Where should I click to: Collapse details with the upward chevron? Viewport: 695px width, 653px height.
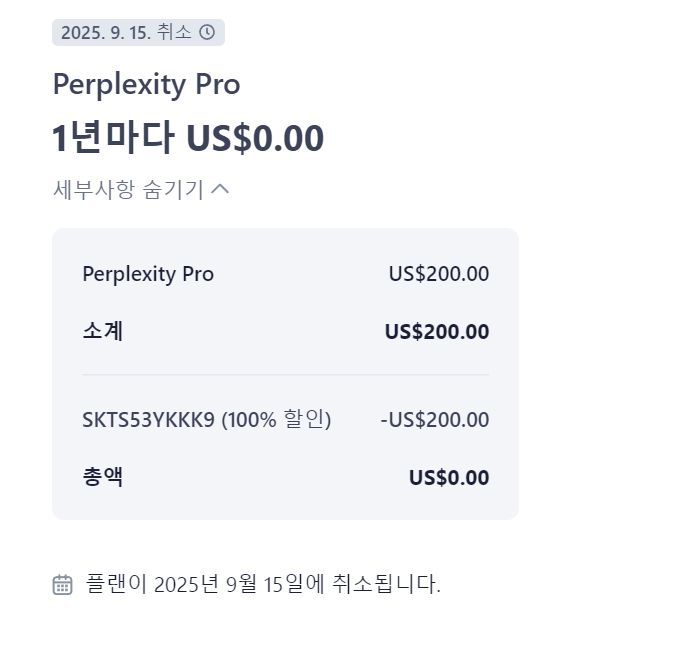coord(220,189)
